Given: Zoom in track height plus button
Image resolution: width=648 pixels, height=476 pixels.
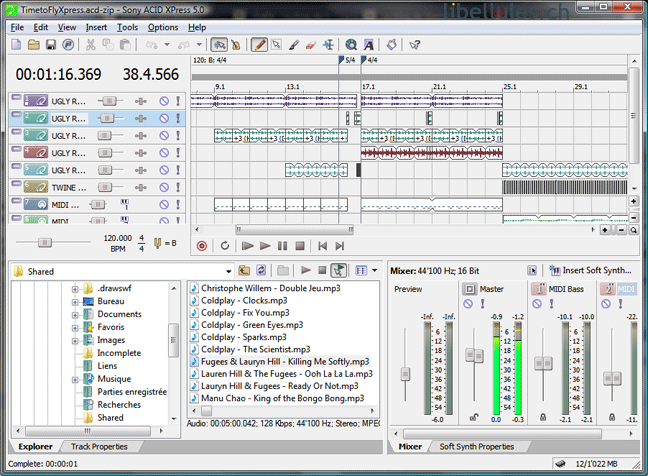Looking at the screenshot, I should pyautogui.click(x=633, y=202).
